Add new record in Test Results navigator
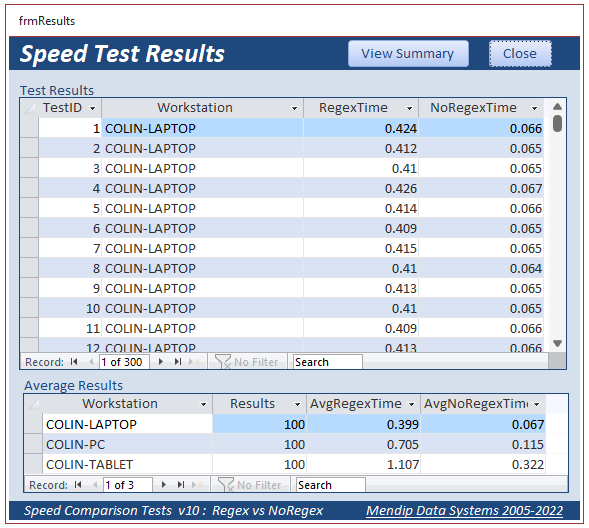The width and height of the screenshot is (589, 528). 195,362
